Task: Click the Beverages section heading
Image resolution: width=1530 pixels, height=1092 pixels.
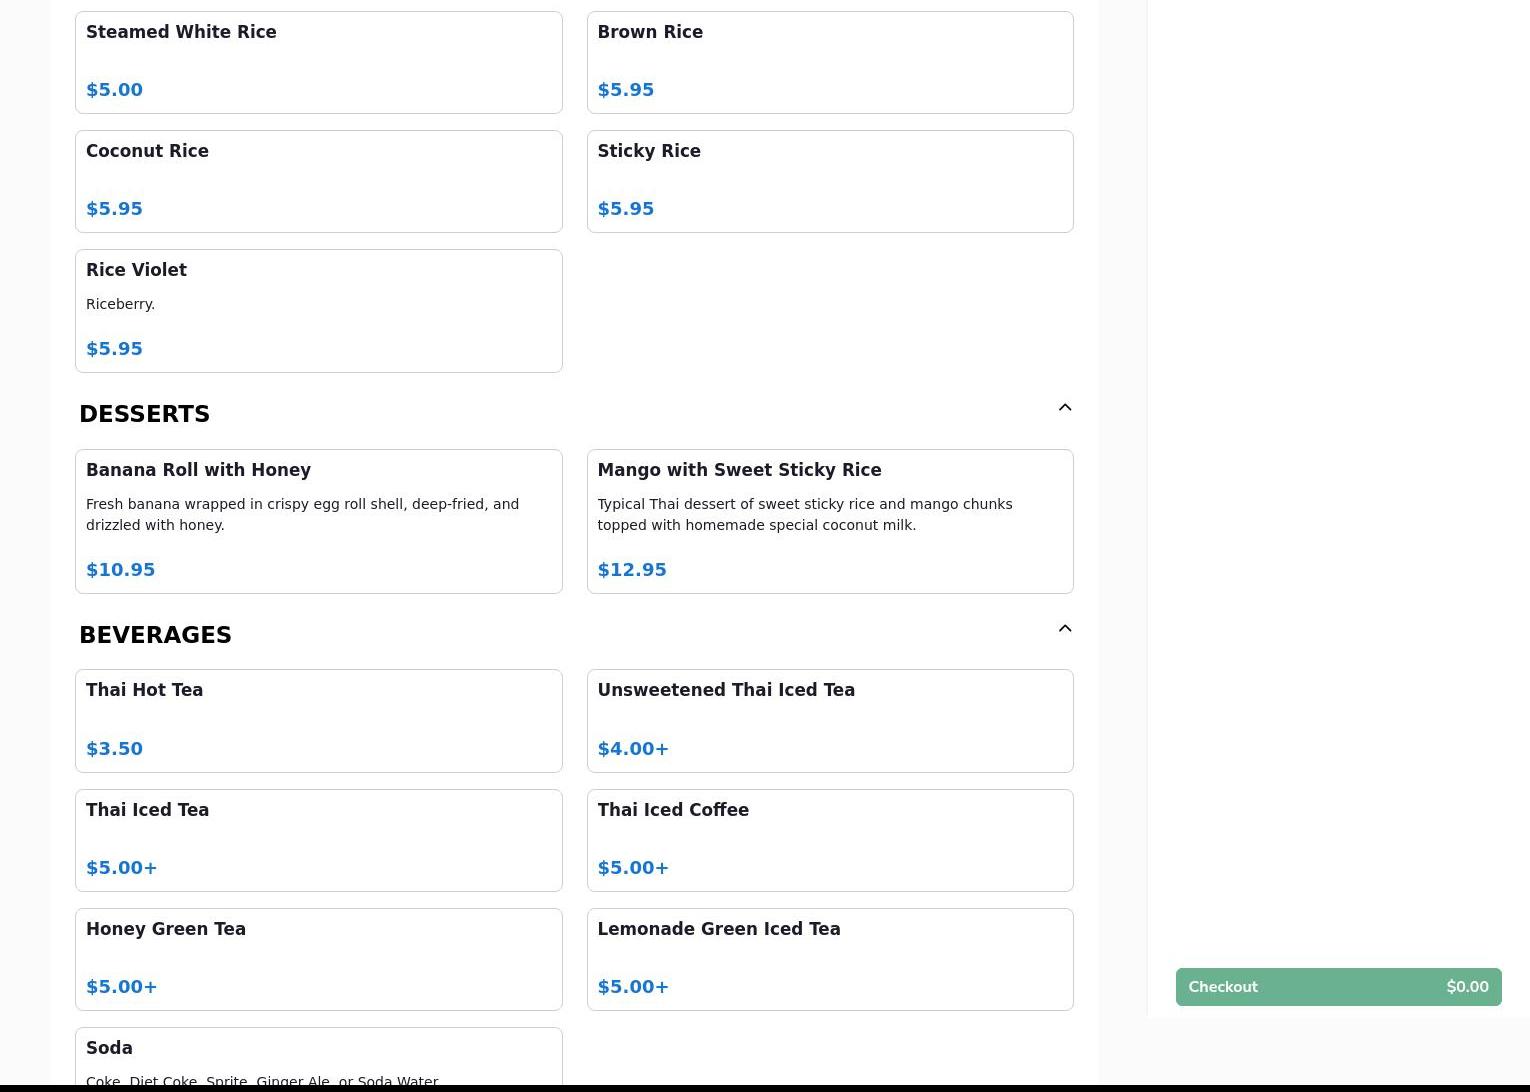Action: [x=155, y=635]
